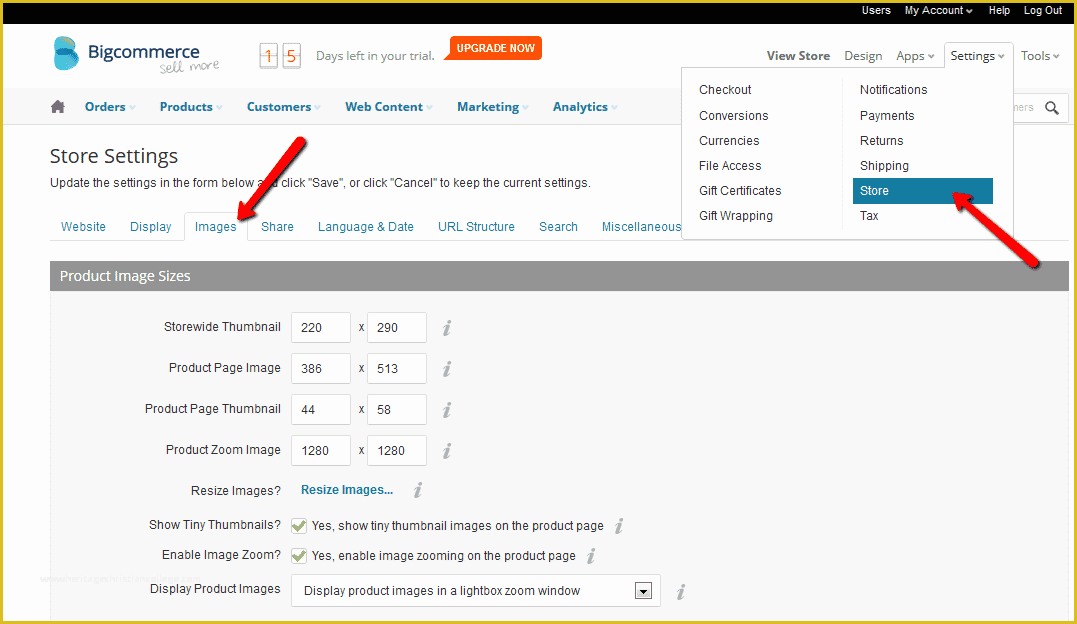Select Tax in Settings menu
Screen dimensions: 1077x624
[x=869, y=216]
